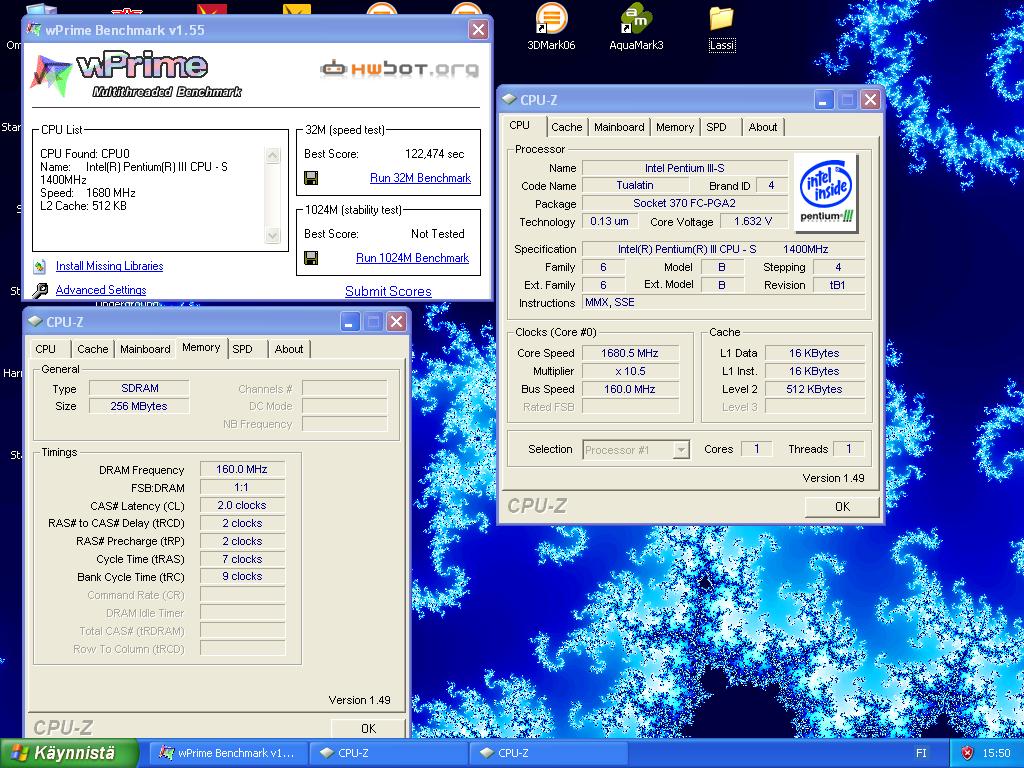Open the Submit Scores link
Image resolution: width=1024 pixels, height=768 pixels.
388,291
